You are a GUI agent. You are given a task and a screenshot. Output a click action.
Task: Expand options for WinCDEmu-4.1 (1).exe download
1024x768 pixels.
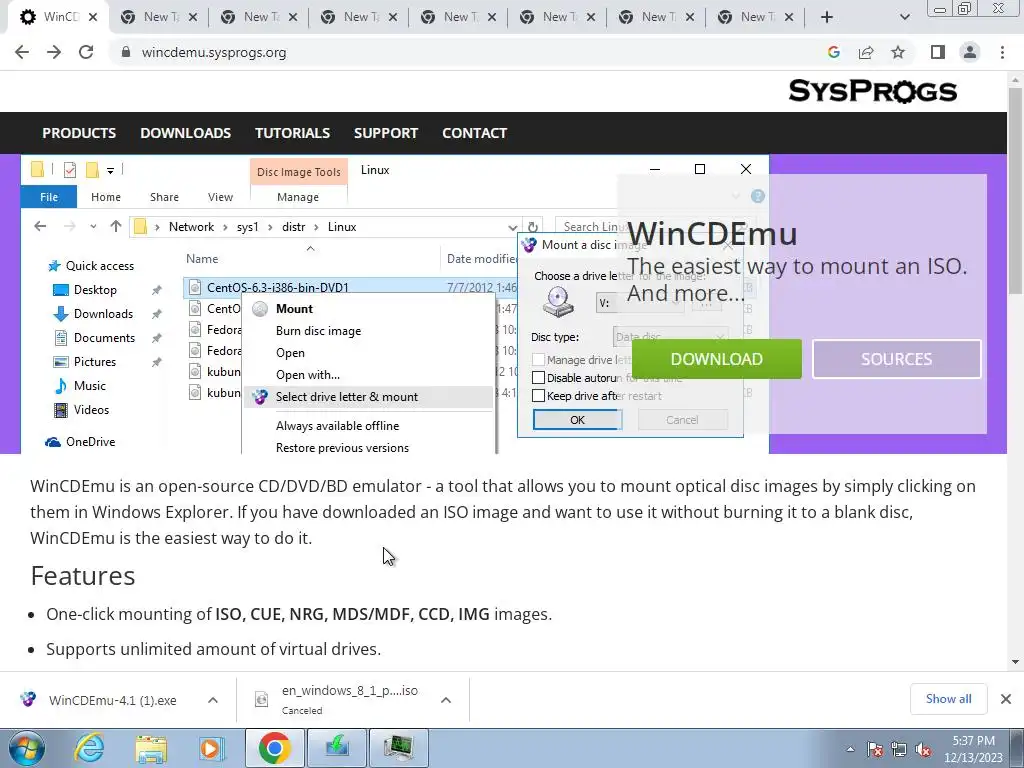click(x=213, y=699)
